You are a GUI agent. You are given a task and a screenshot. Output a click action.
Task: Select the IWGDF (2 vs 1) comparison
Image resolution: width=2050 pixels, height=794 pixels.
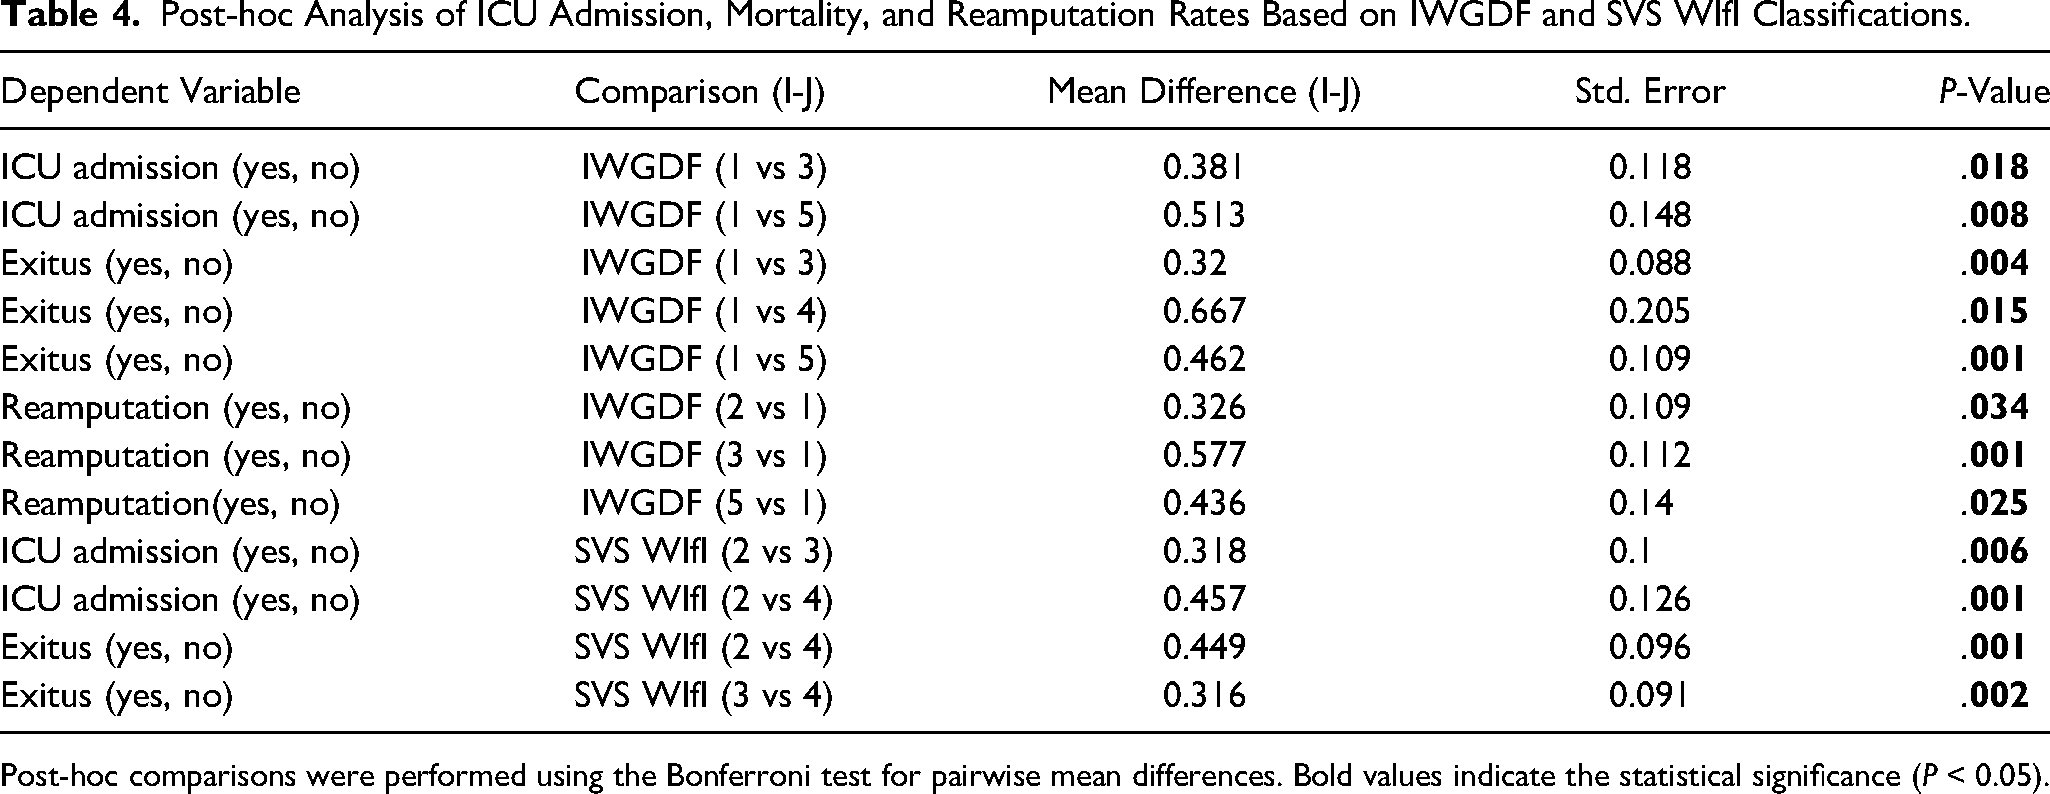704,408
